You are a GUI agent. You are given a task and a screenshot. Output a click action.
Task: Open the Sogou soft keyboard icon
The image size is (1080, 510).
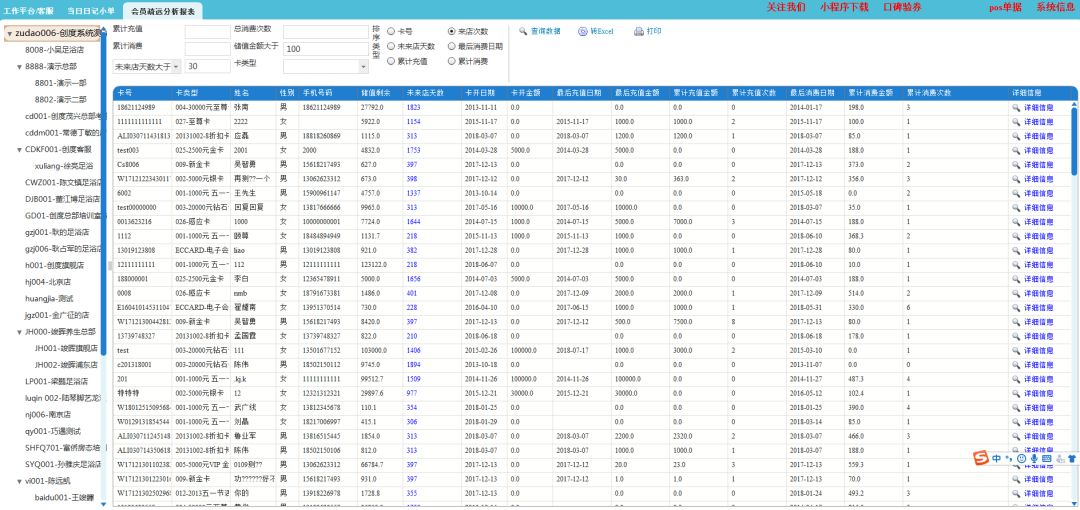(x=1046, y=458)
